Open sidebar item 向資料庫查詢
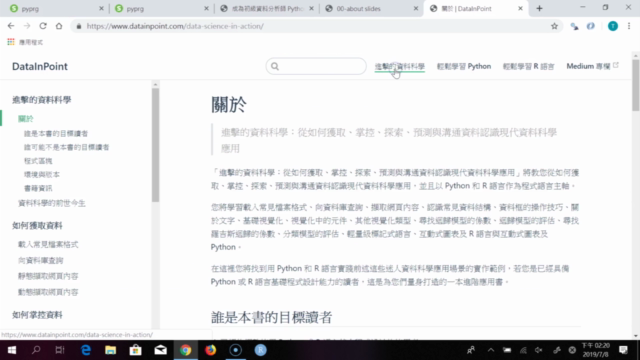This screenshot has width=640, height=360. coord(40,260)
